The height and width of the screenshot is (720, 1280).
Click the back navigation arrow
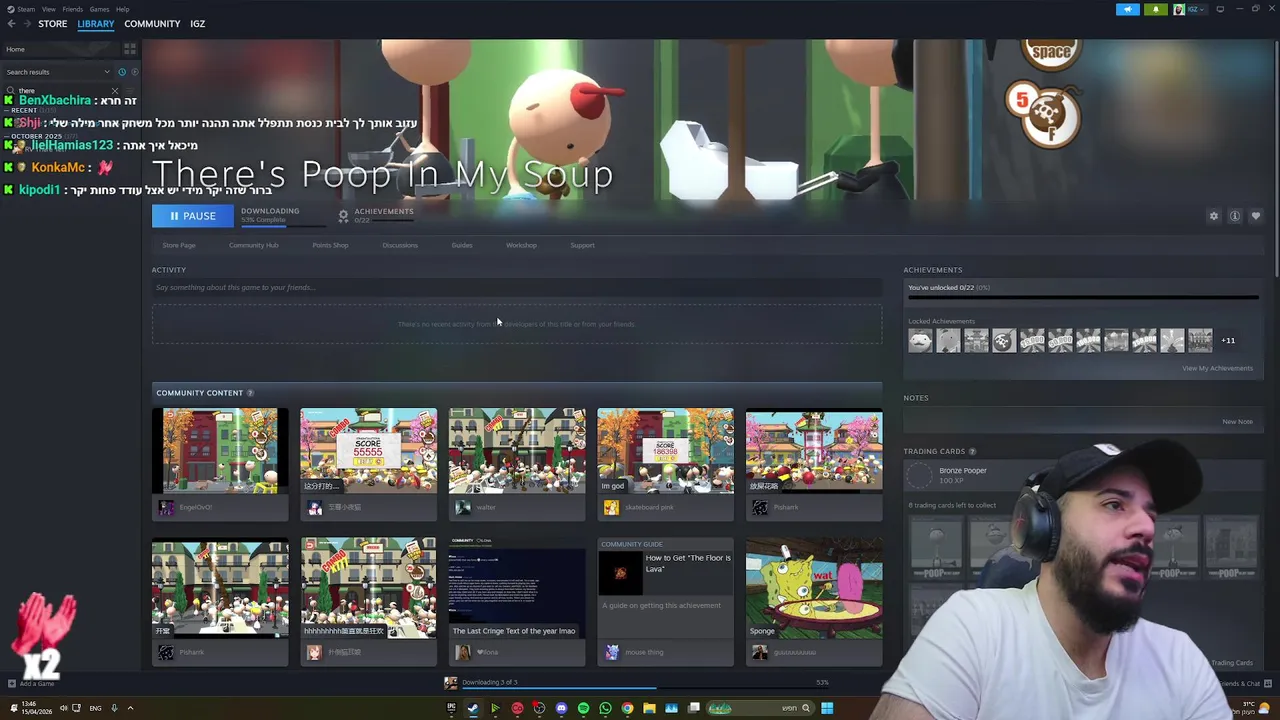tap(11, 24)
